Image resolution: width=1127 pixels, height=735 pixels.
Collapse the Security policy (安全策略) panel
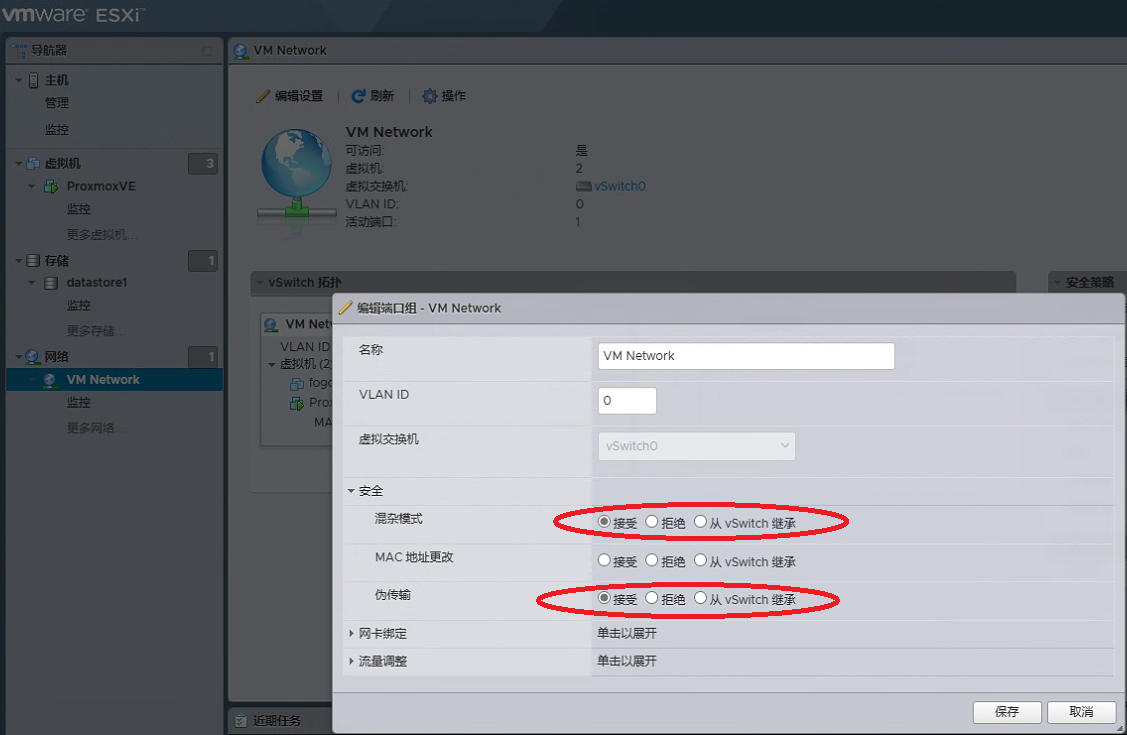(1057, 283)
